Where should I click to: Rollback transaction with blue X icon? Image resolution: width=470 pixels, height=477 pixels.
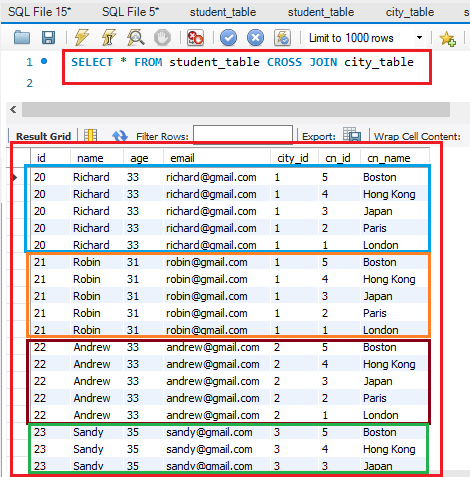tap(255, 37)
